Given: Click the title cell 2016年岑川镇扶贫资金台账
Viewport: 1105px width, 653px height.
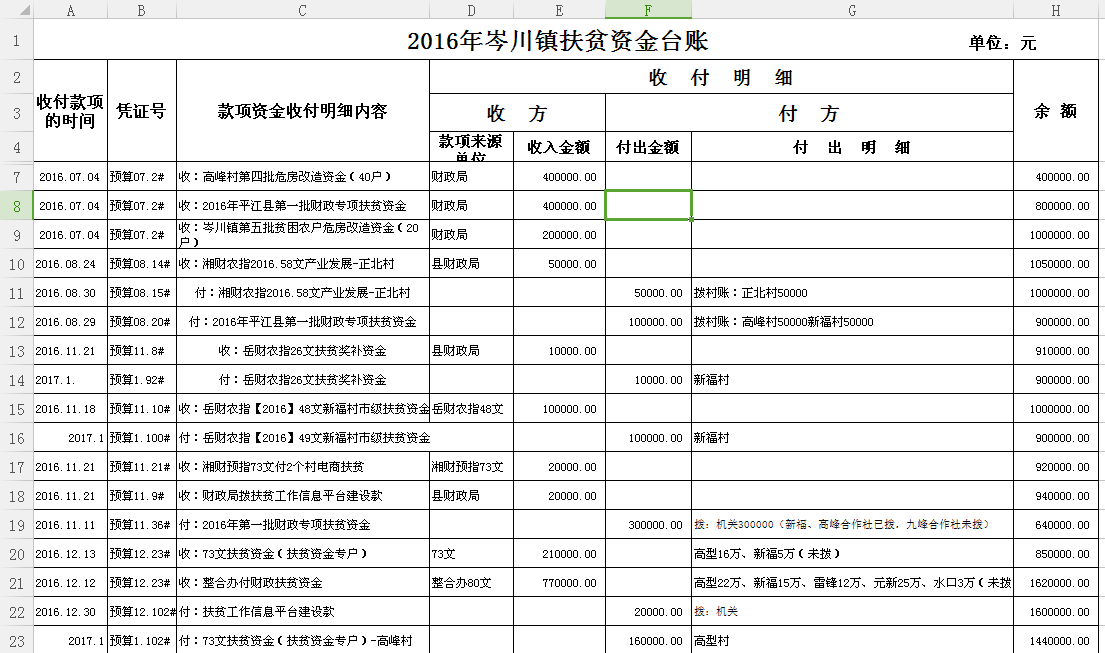Looking at the screenshot, I should tap(557, 41).
